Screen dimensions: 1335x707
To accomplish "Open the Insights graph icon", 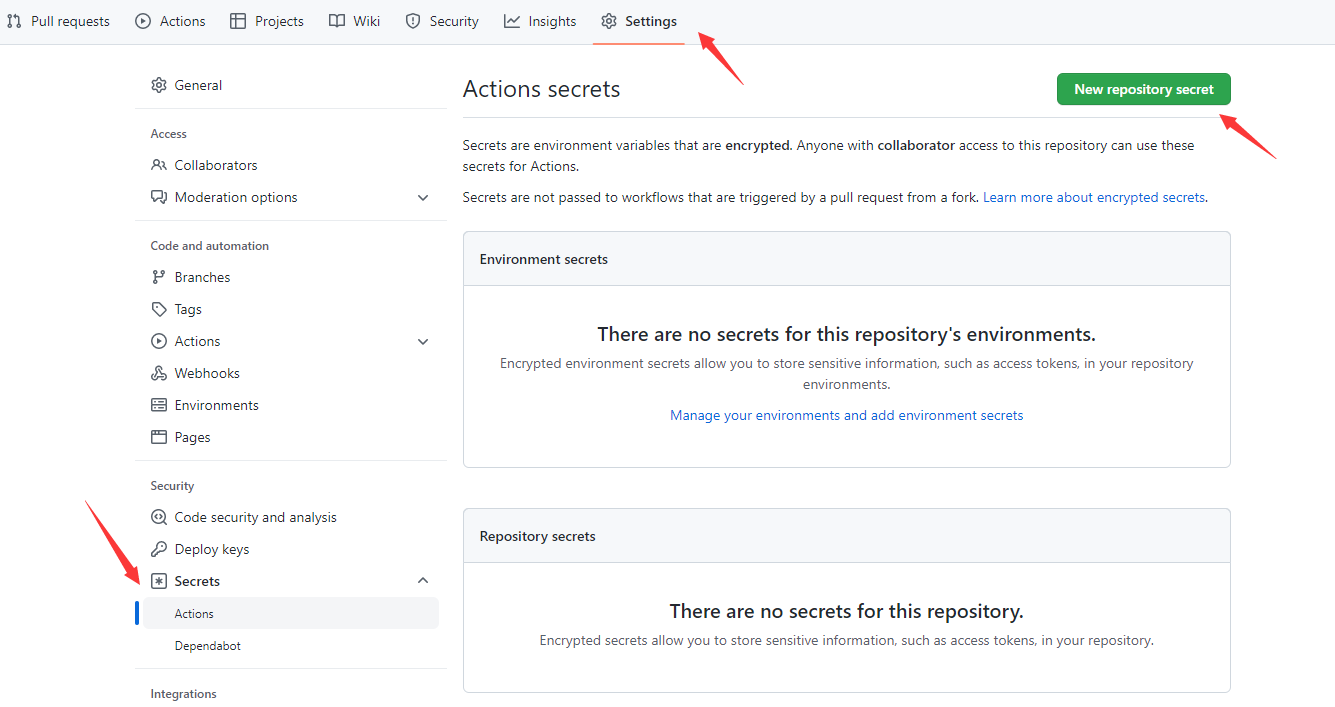I will click(511, 20).
